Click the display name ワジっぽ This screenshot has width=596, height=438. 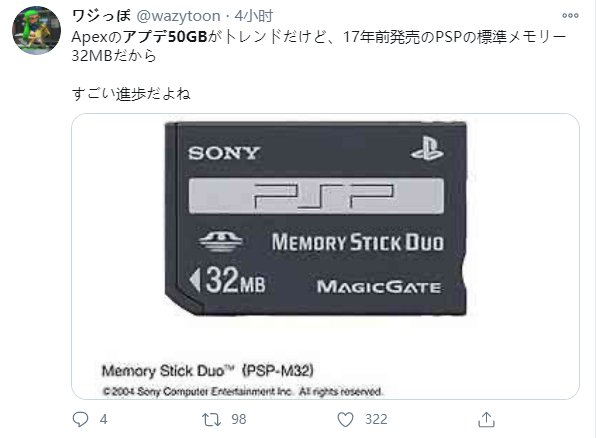pos(101,16)
